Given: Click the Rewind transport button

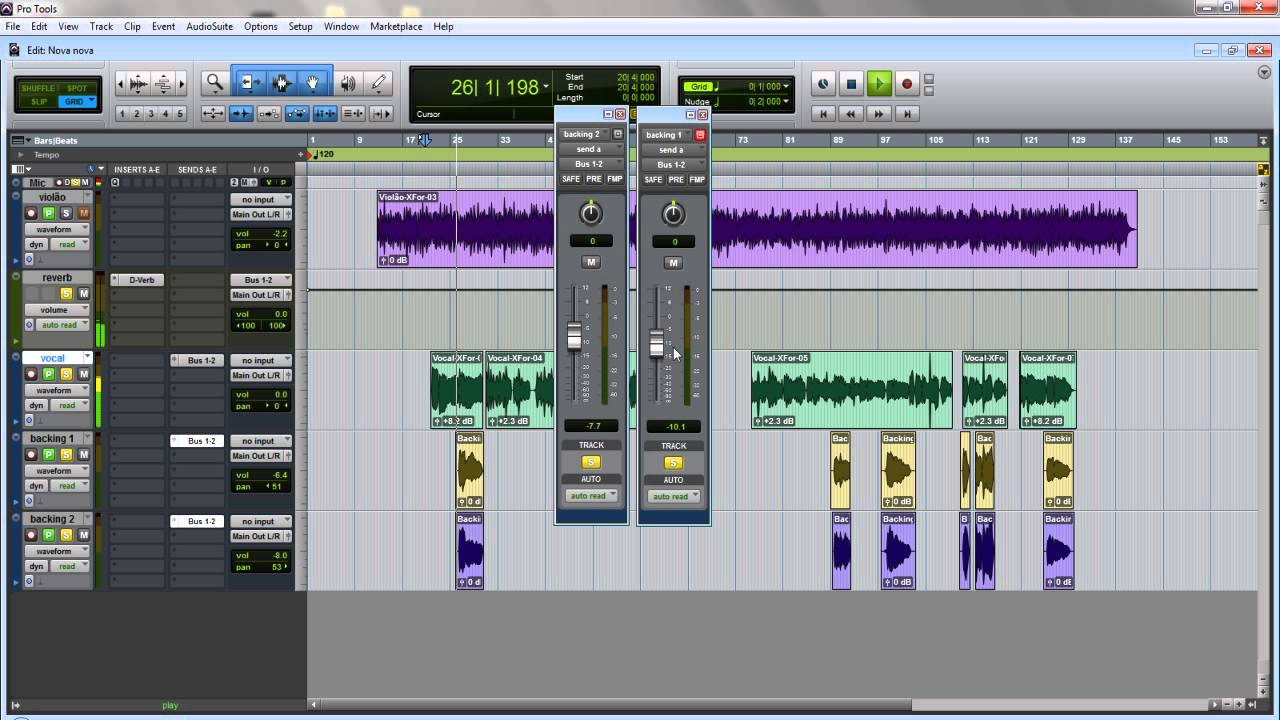Looking at the screenshot, I should pyautogui.click(x=851, y=114).
